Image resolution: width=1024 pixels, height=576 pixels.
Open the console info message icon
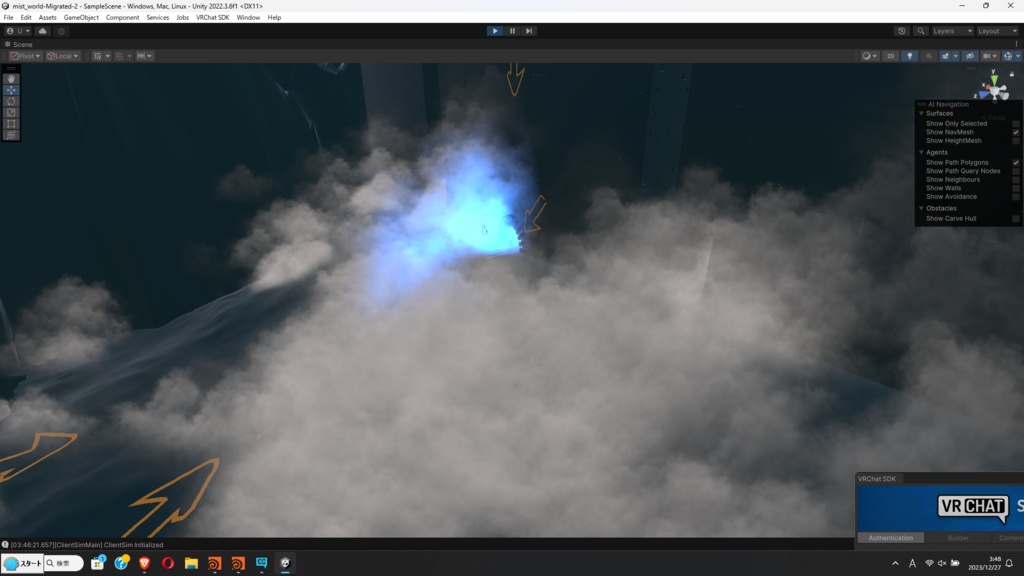click(x=5, y=545)
